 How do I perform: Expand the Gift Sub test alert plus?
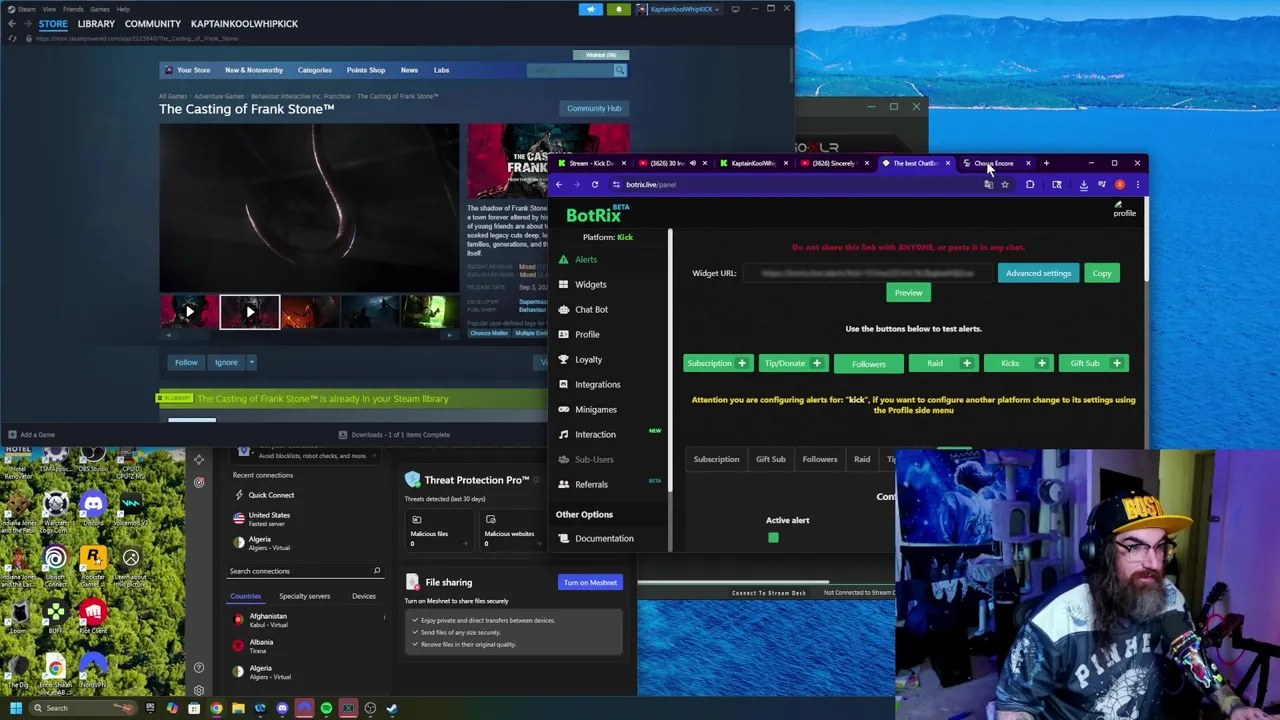coord(1116,363)
